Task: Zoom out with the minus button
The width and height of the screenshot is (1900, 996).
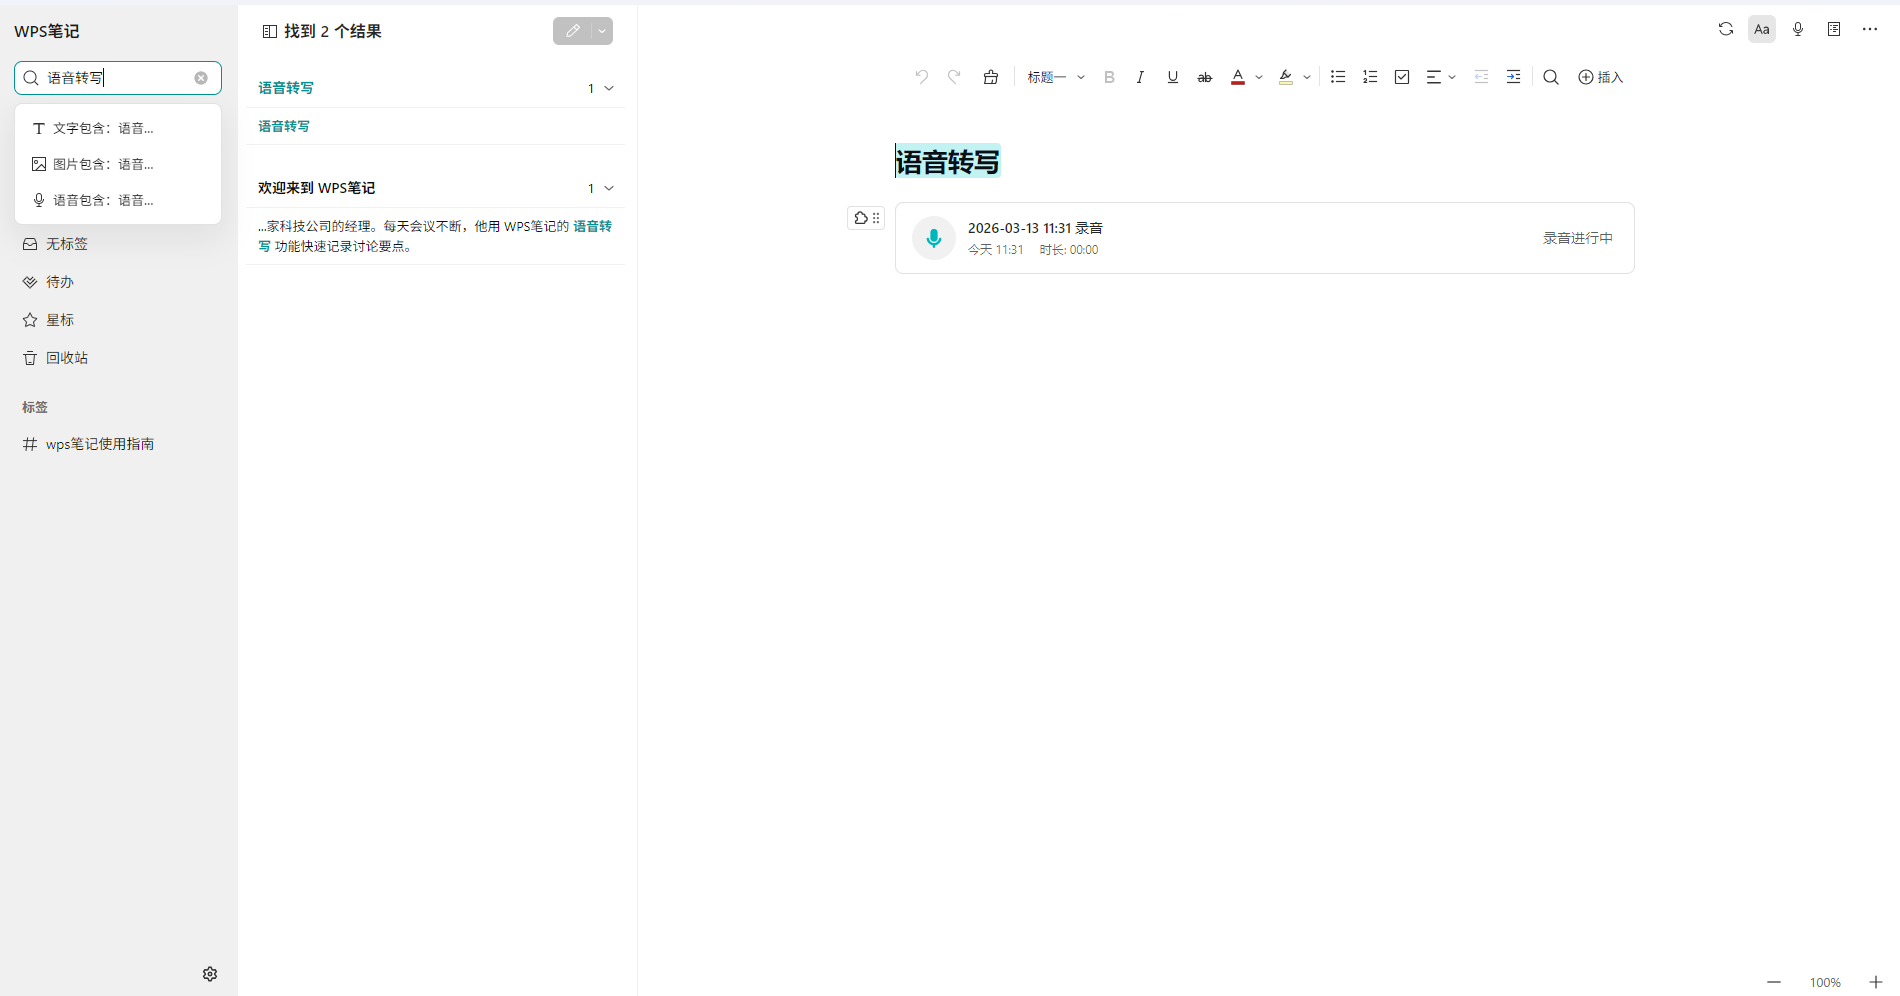Action: coord(1774,982)
